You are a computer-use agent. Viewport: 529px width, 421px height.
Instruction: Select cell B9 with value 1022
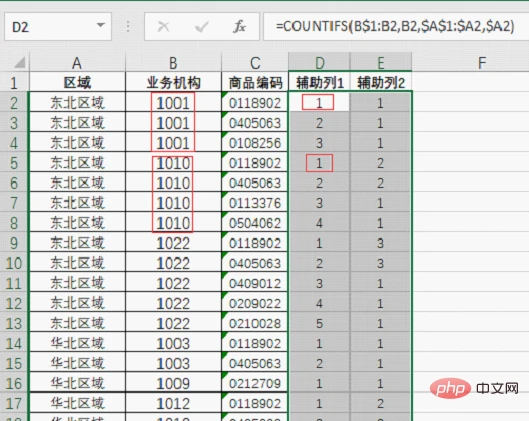173,243
